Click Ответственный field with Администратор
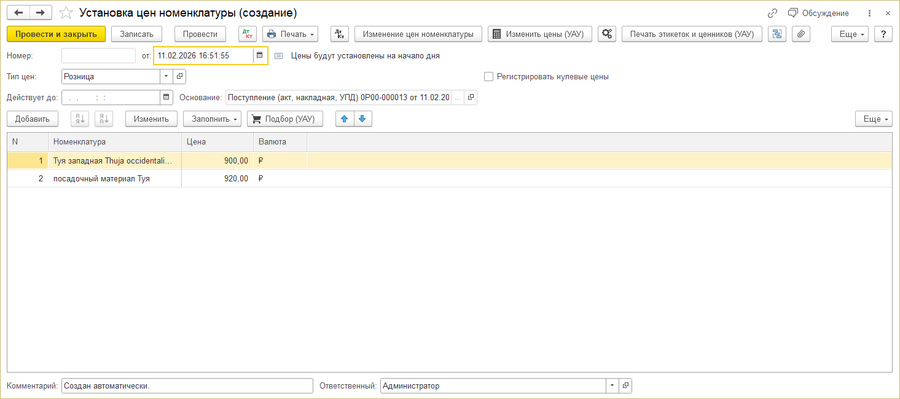 coord(493,386)
